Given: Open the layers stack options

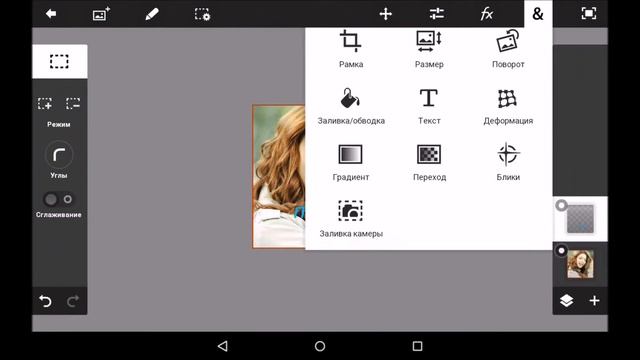Looking at the screenshot, I should (x=567, y=301).
